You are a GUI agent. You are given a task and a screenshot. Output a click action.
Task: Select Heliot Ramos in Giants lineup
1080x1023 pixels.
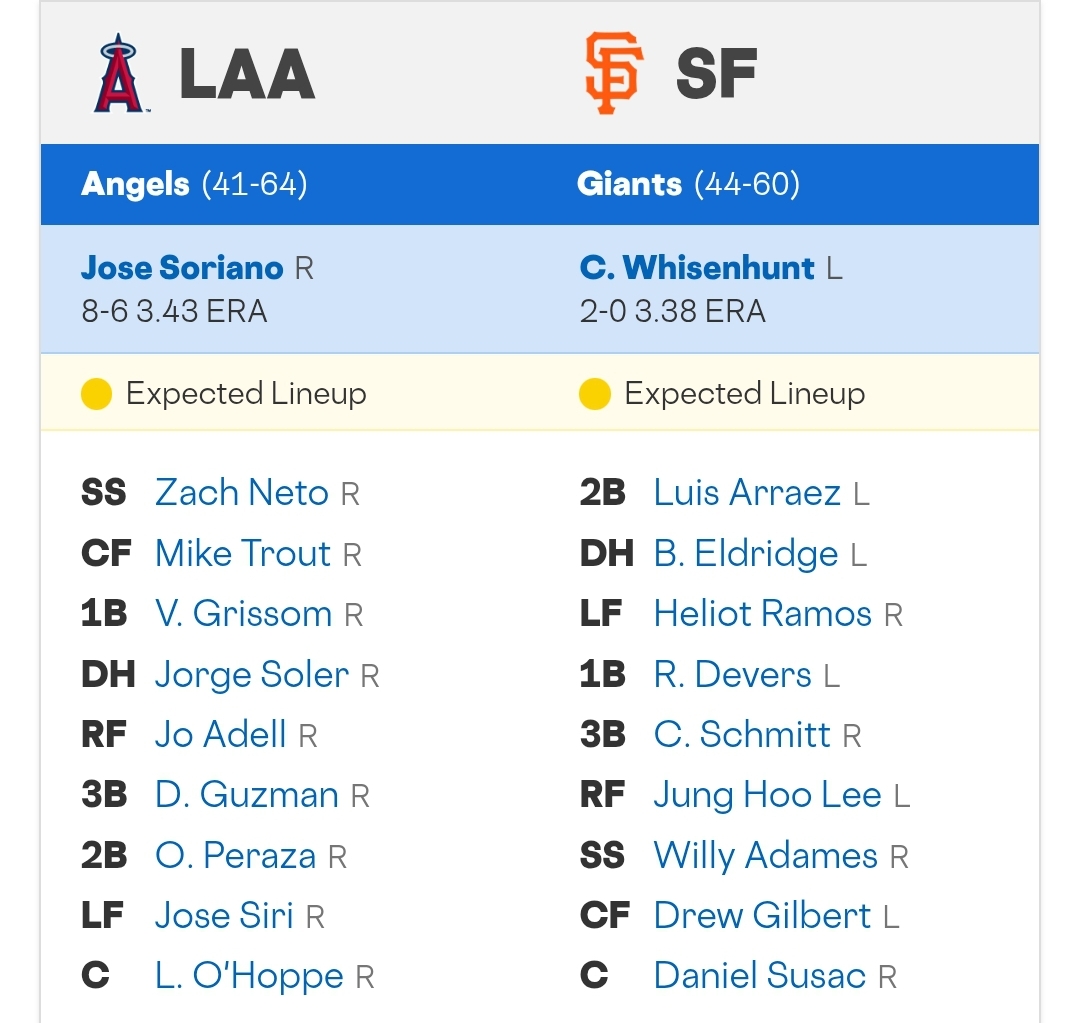[763, 613]
